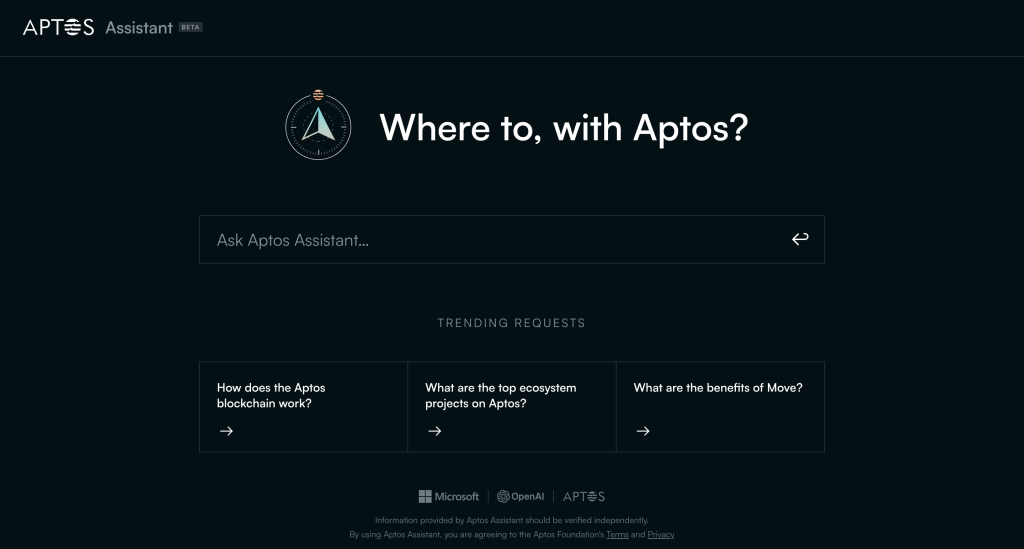Click the Assistant label in the header
Viewport: 1024px width, 549px height.
[x=139, y=28]
